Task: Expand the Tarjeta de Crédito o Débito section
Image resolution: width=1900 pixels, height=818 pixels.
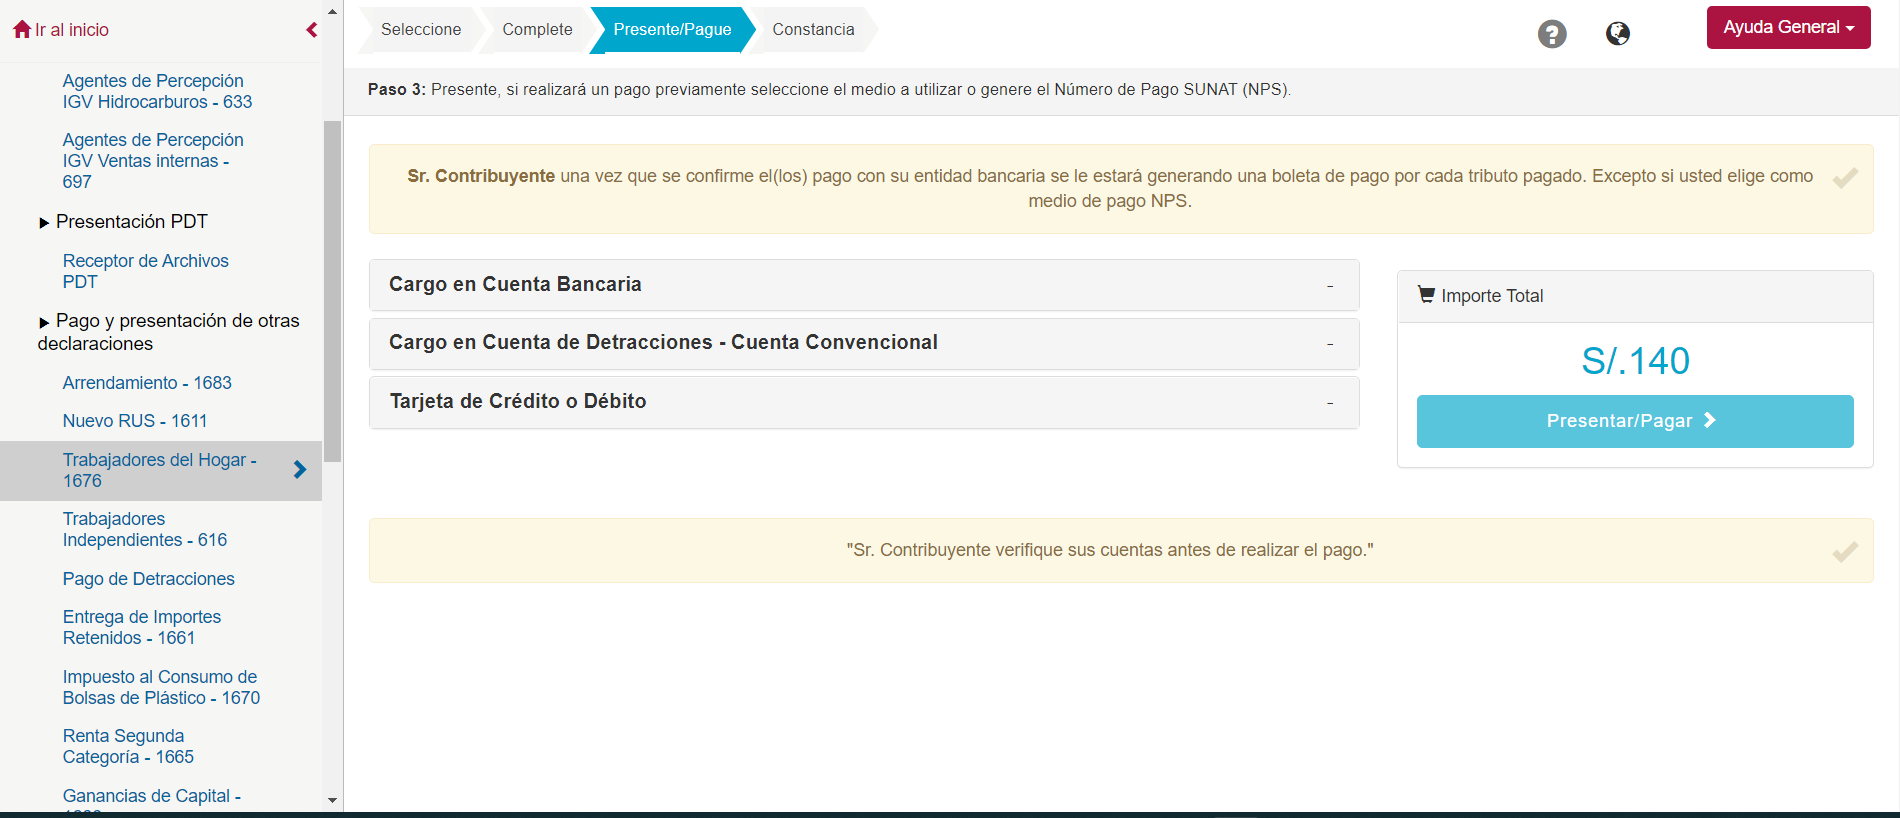Action: [864, 402]
